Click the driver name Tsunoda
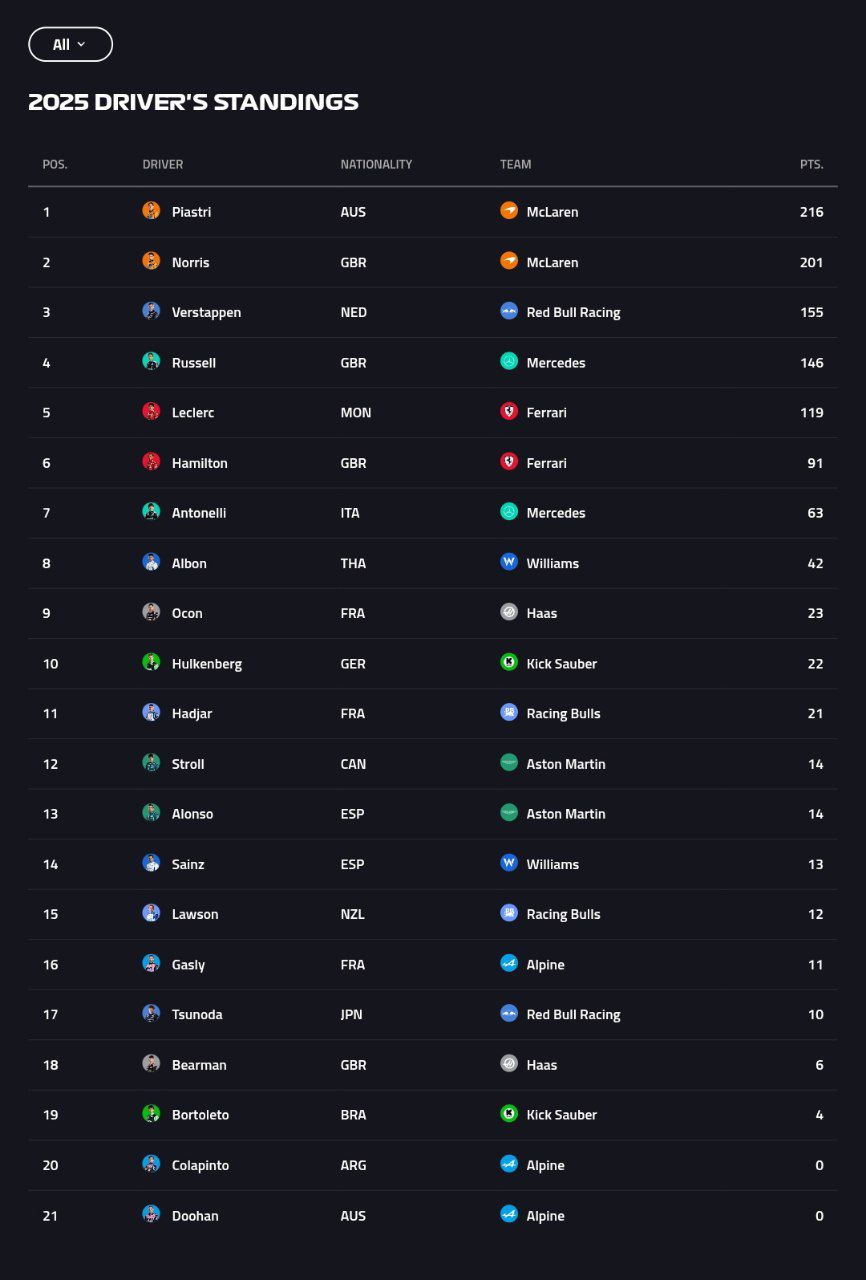The height and width of the screenshot is (1280, 866). coord(198,1014)
